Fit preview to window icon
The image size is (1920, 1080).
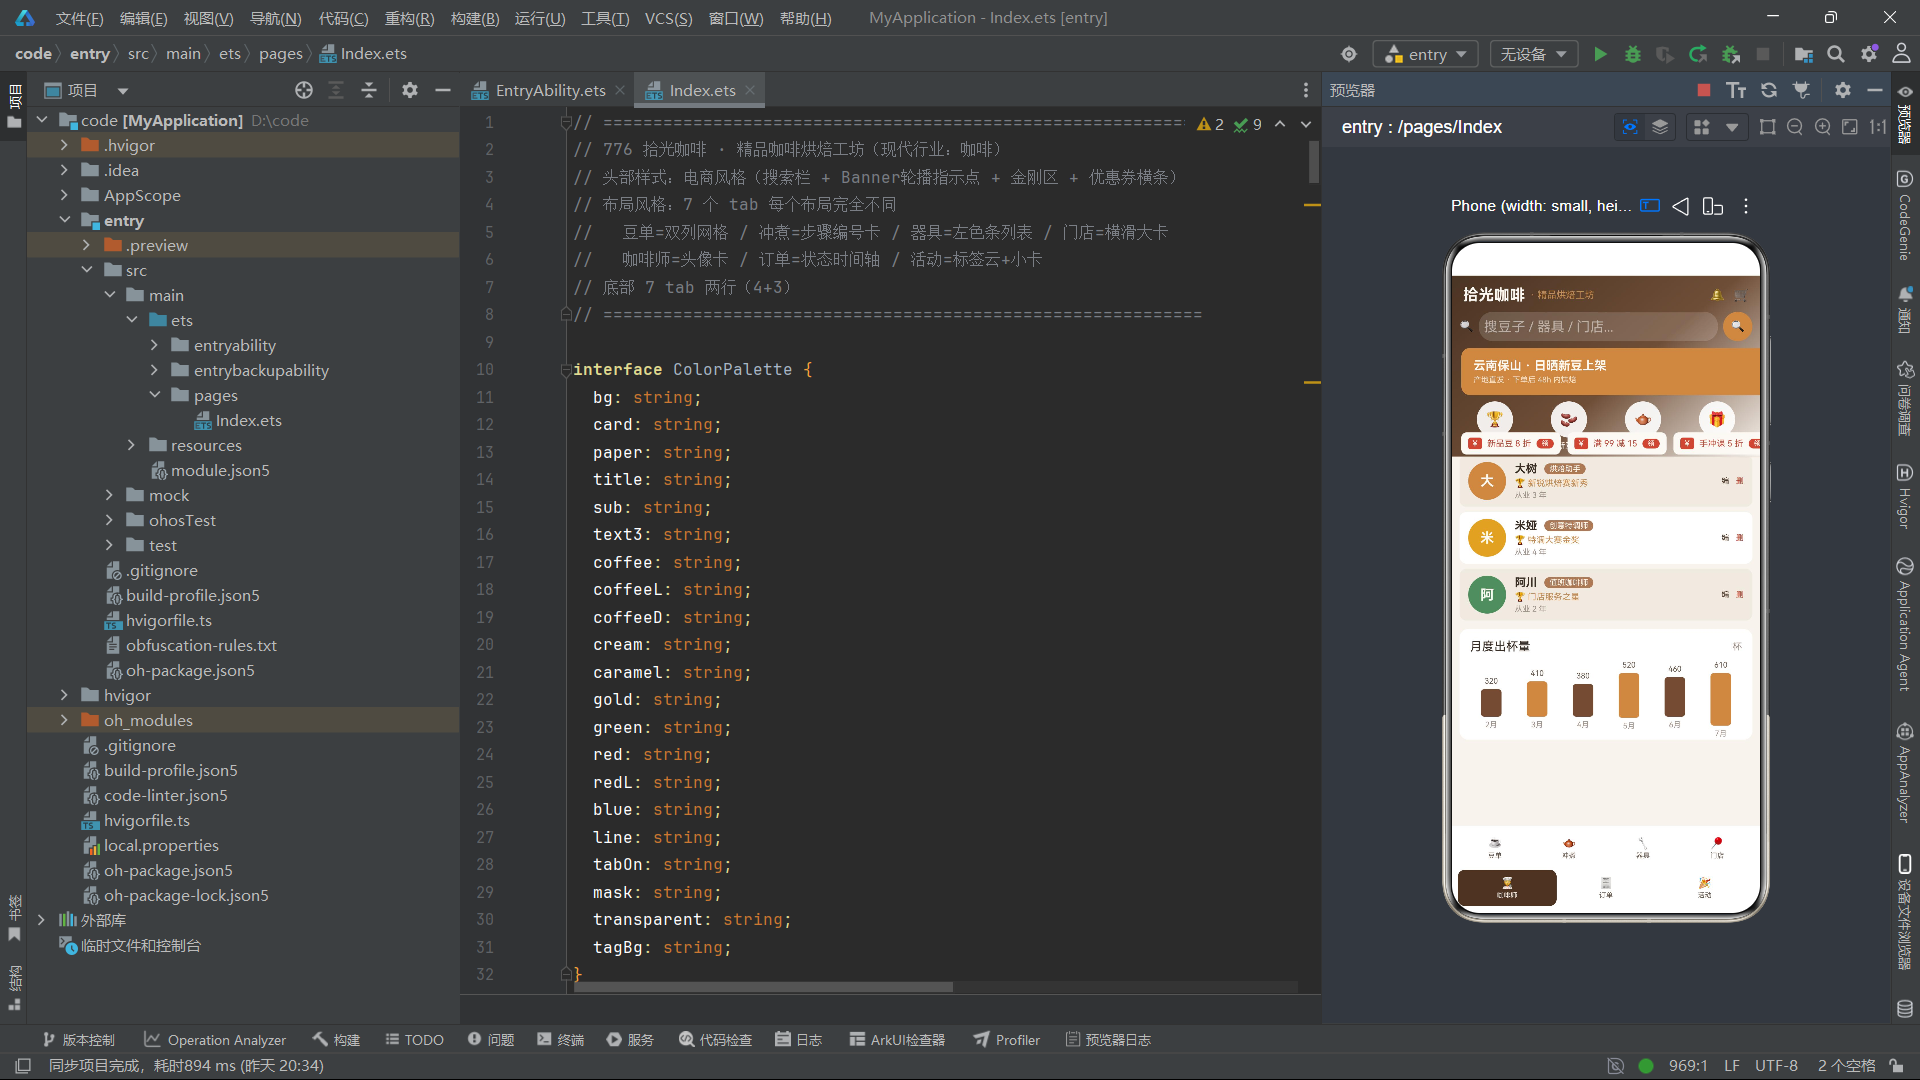[x=1850, y=127]
